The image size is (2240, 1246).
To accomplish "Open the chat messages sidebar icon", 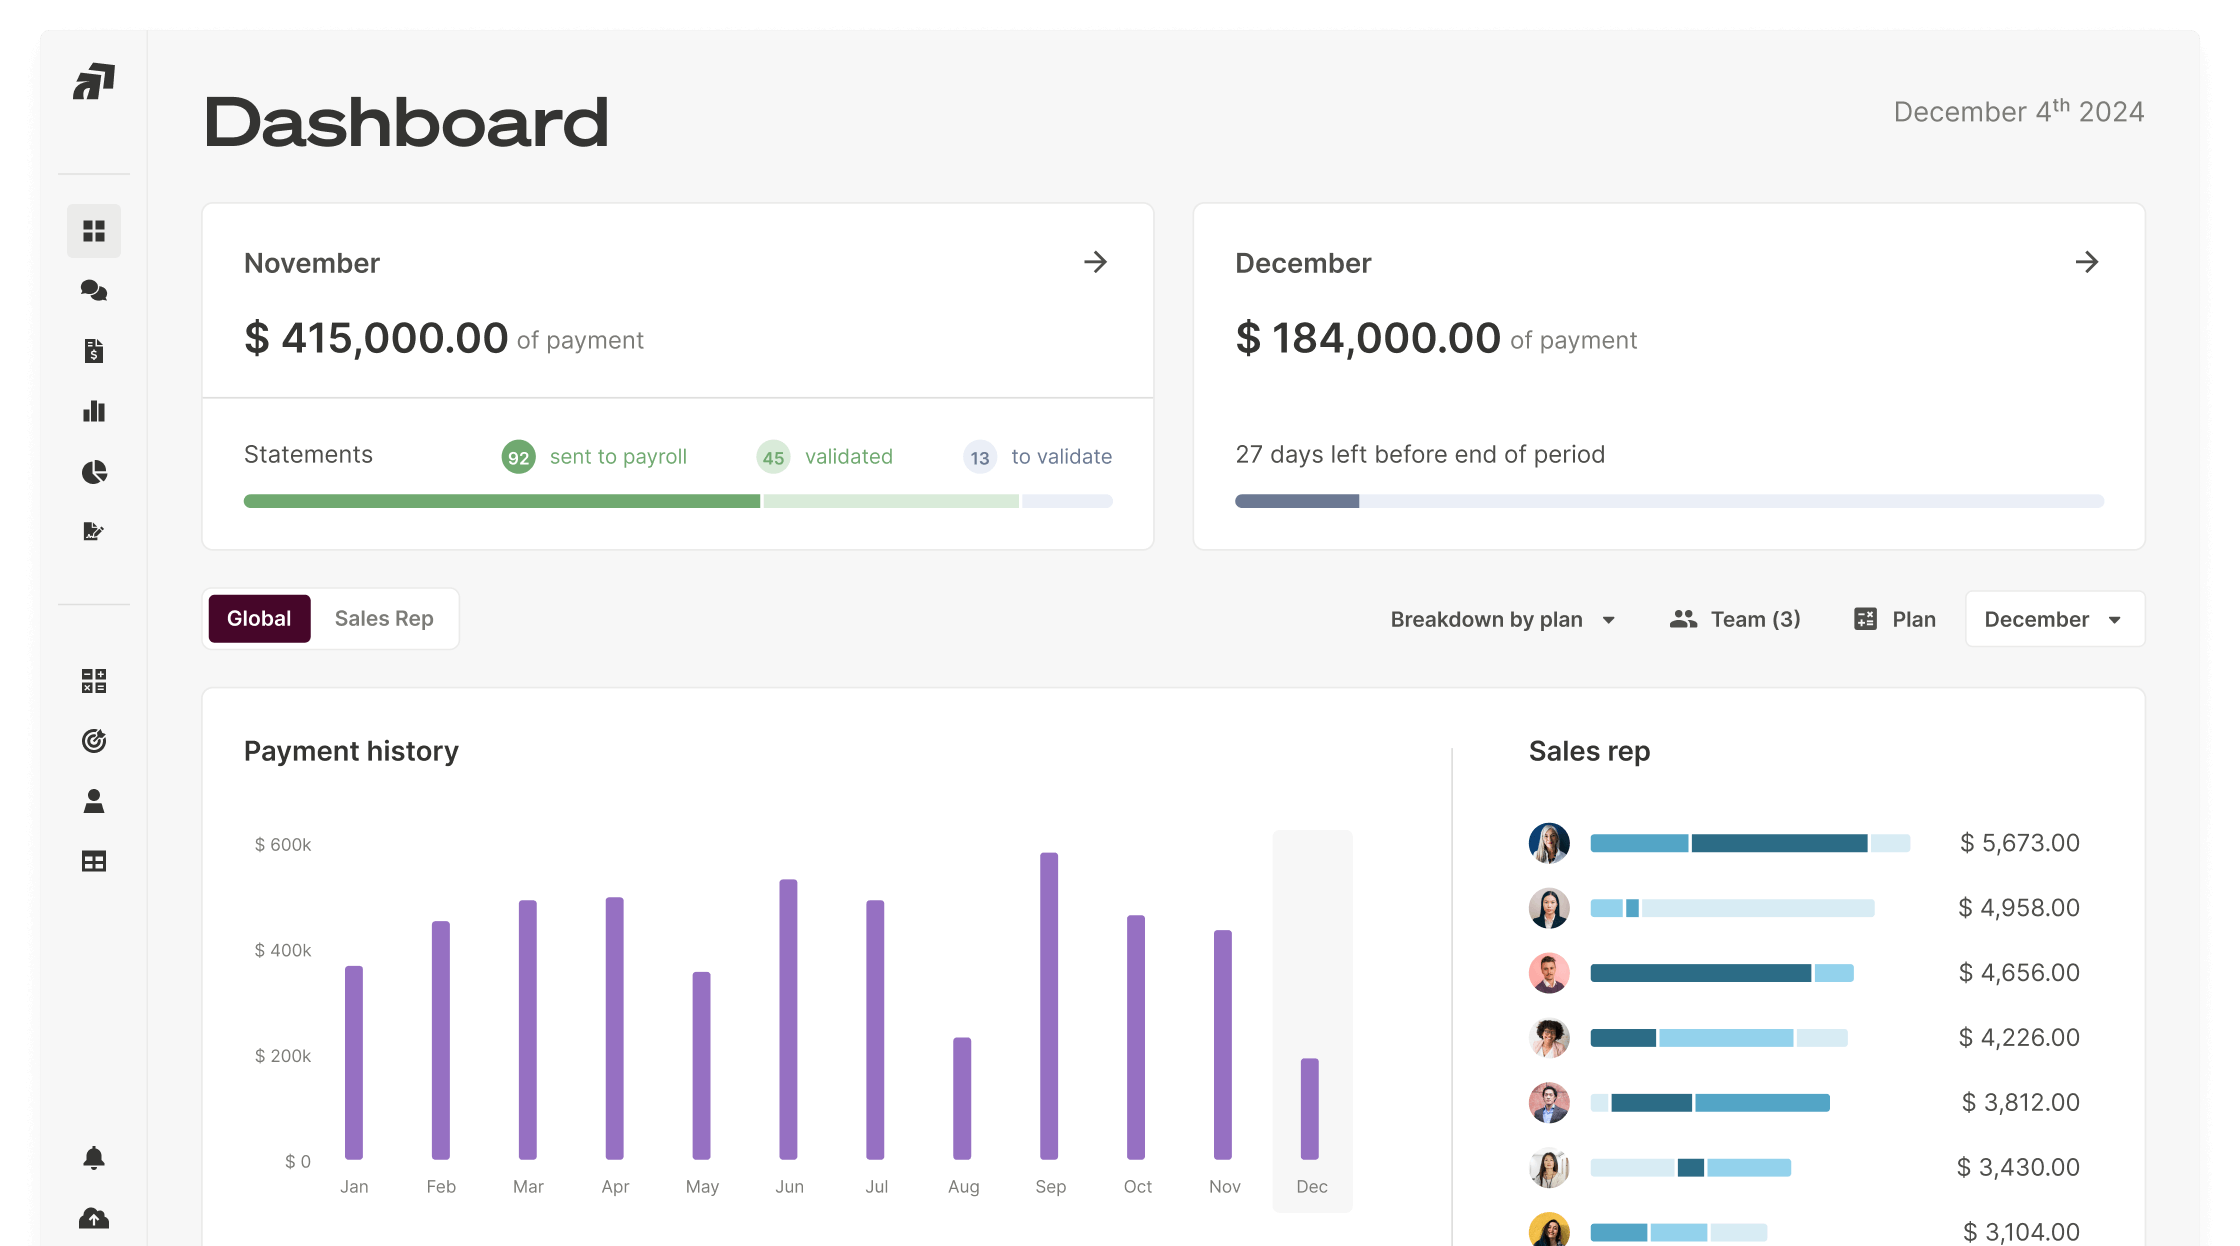I will (x=94, y=291).
